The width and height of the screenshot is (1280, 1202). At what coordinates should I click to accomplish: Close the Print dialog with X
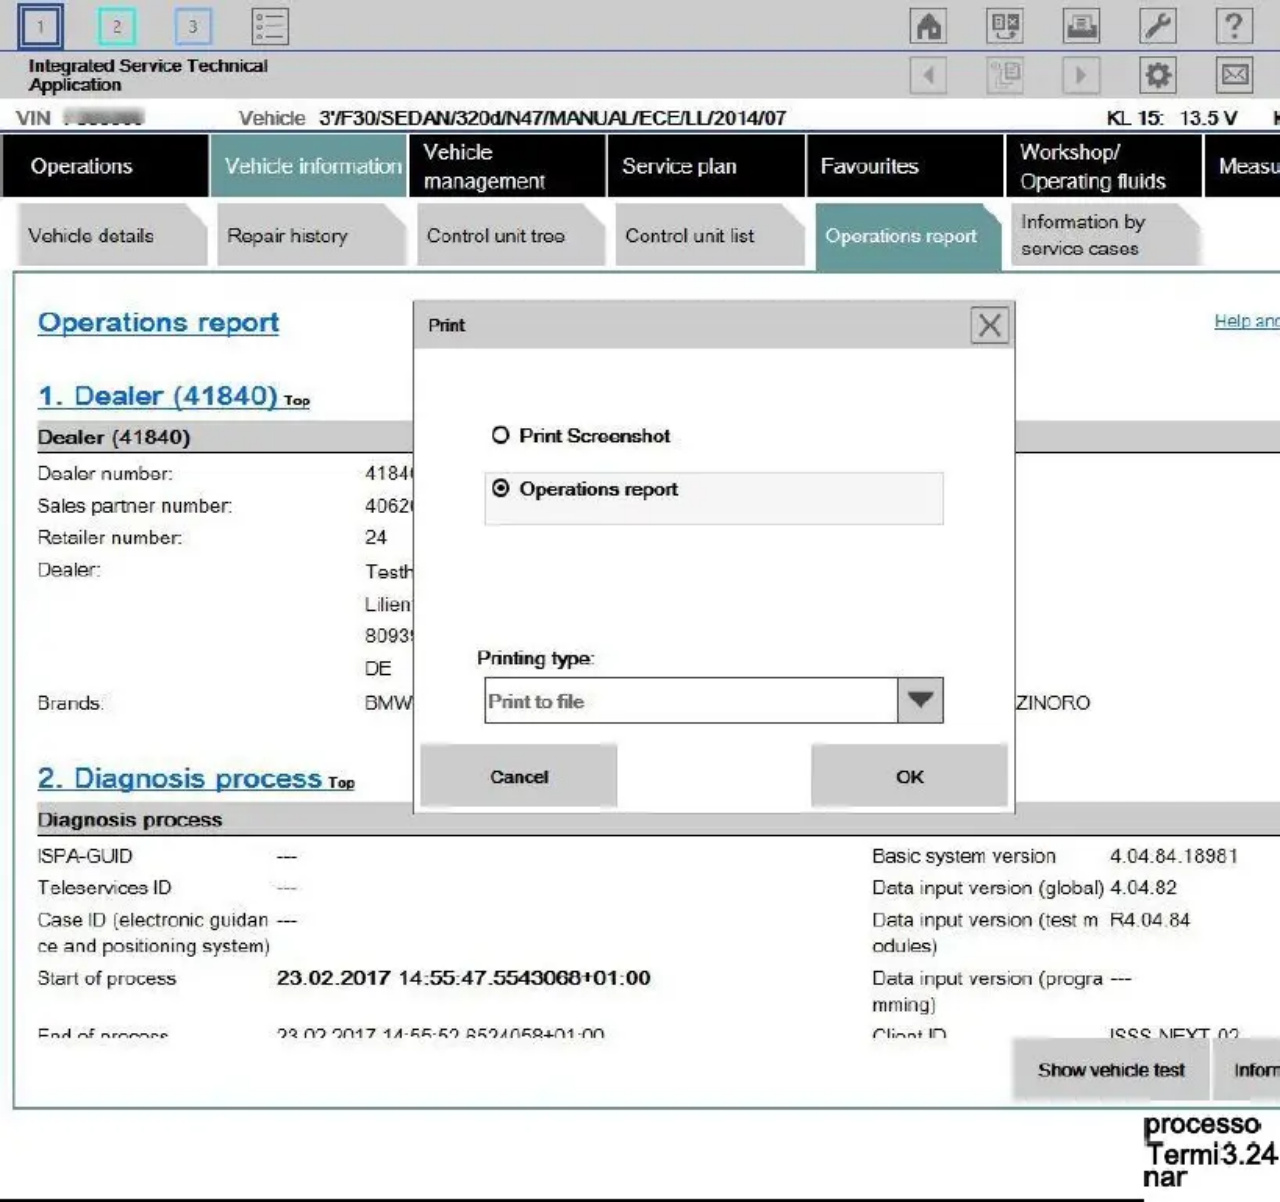(x=989, y=325)
